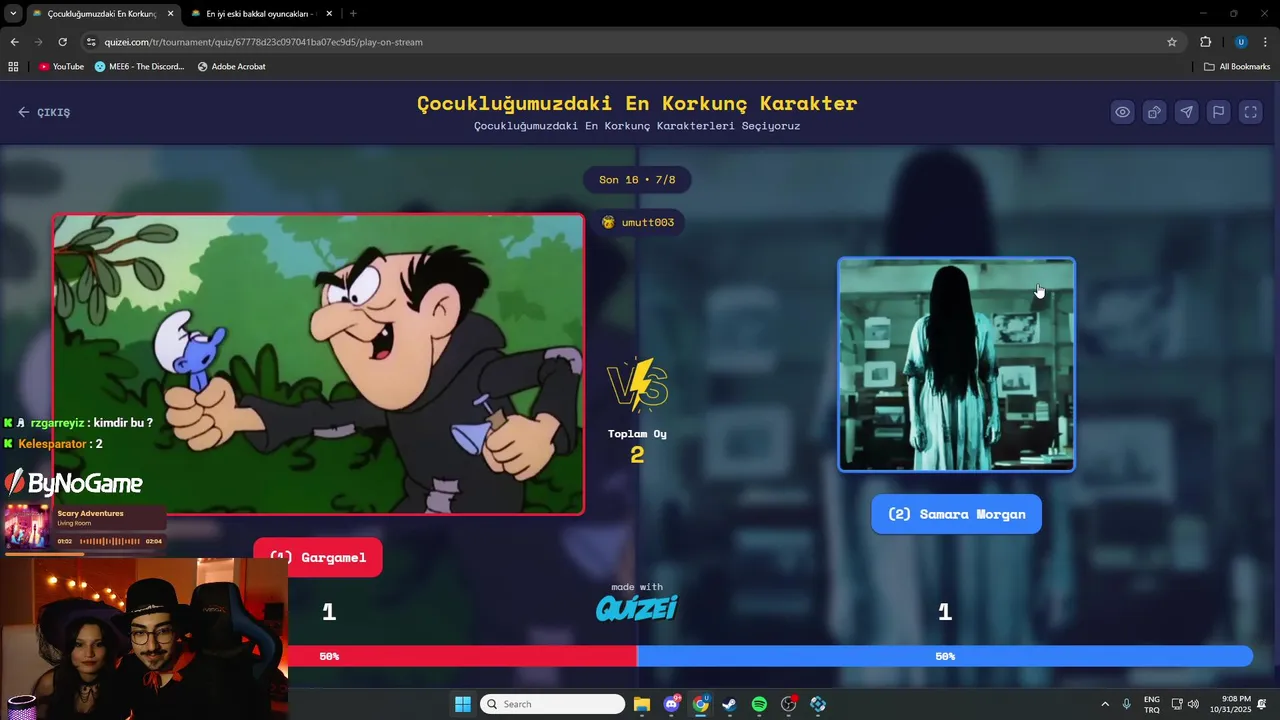This screenshot has width=1280, height=720.
Task: Open the YouTube bookmark
Action: (61, 67)
